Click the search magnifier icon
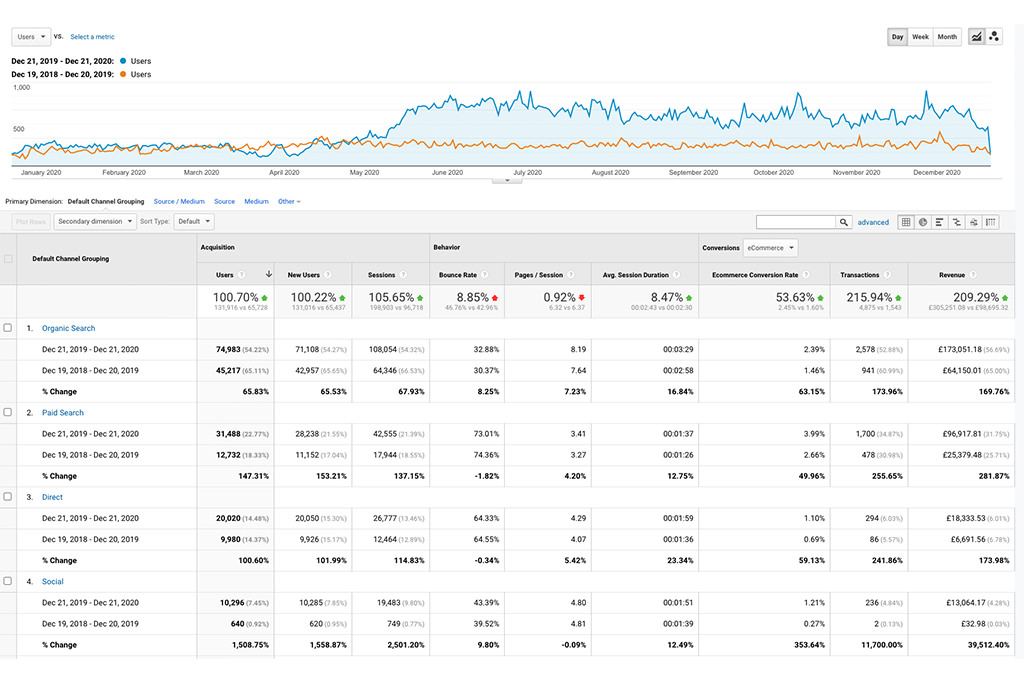Screen dimensions: 1024x683 tap(845, 222)
